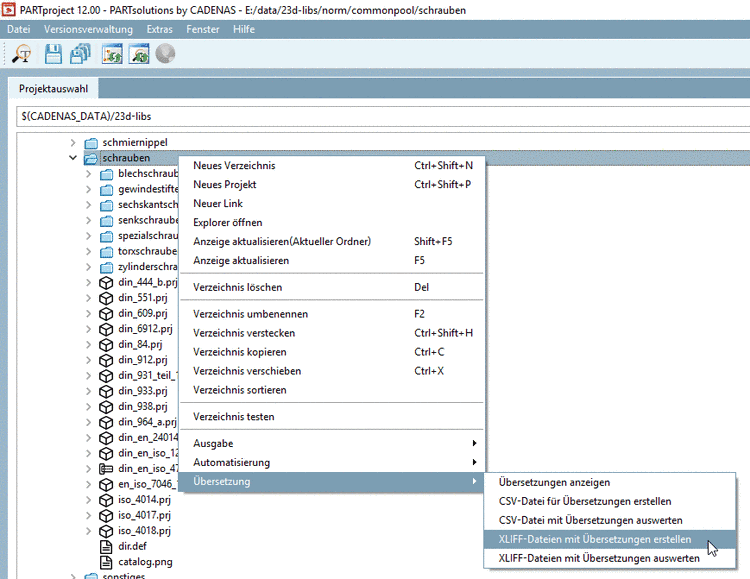Click the document icon of dir.def
The image size is (750, 579).
click(107, 547)
